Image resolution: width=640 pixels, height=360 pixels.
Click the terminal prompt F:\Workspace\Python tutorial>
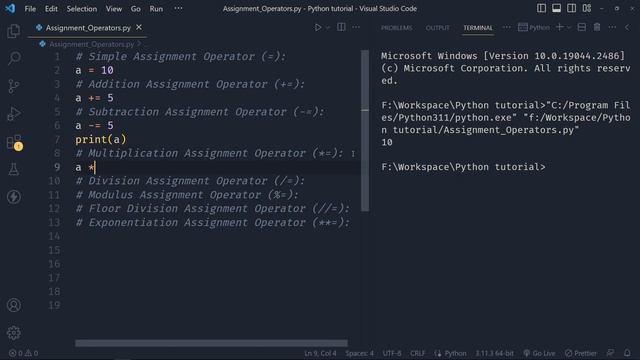(463, 167)
